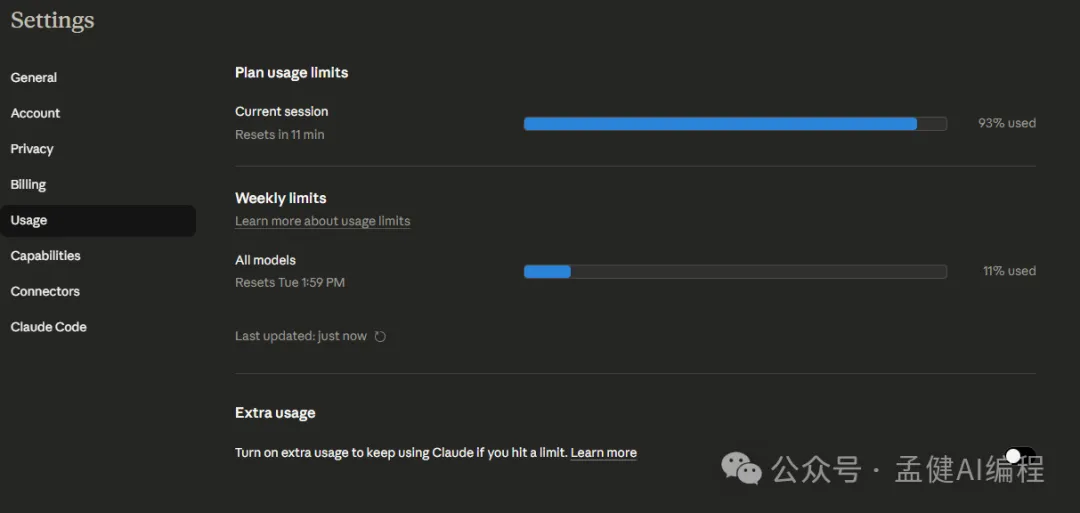Click the 93% used label

coord(1006,124)
